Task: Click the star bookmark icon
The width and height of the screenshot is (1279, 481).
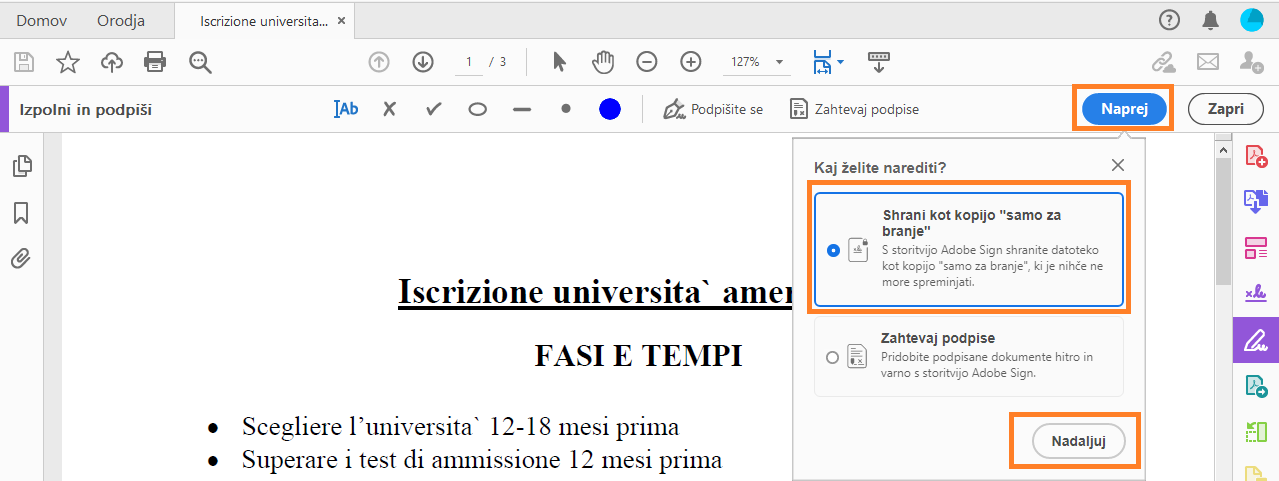Action: pyautogui.click(x=67, y=62)
